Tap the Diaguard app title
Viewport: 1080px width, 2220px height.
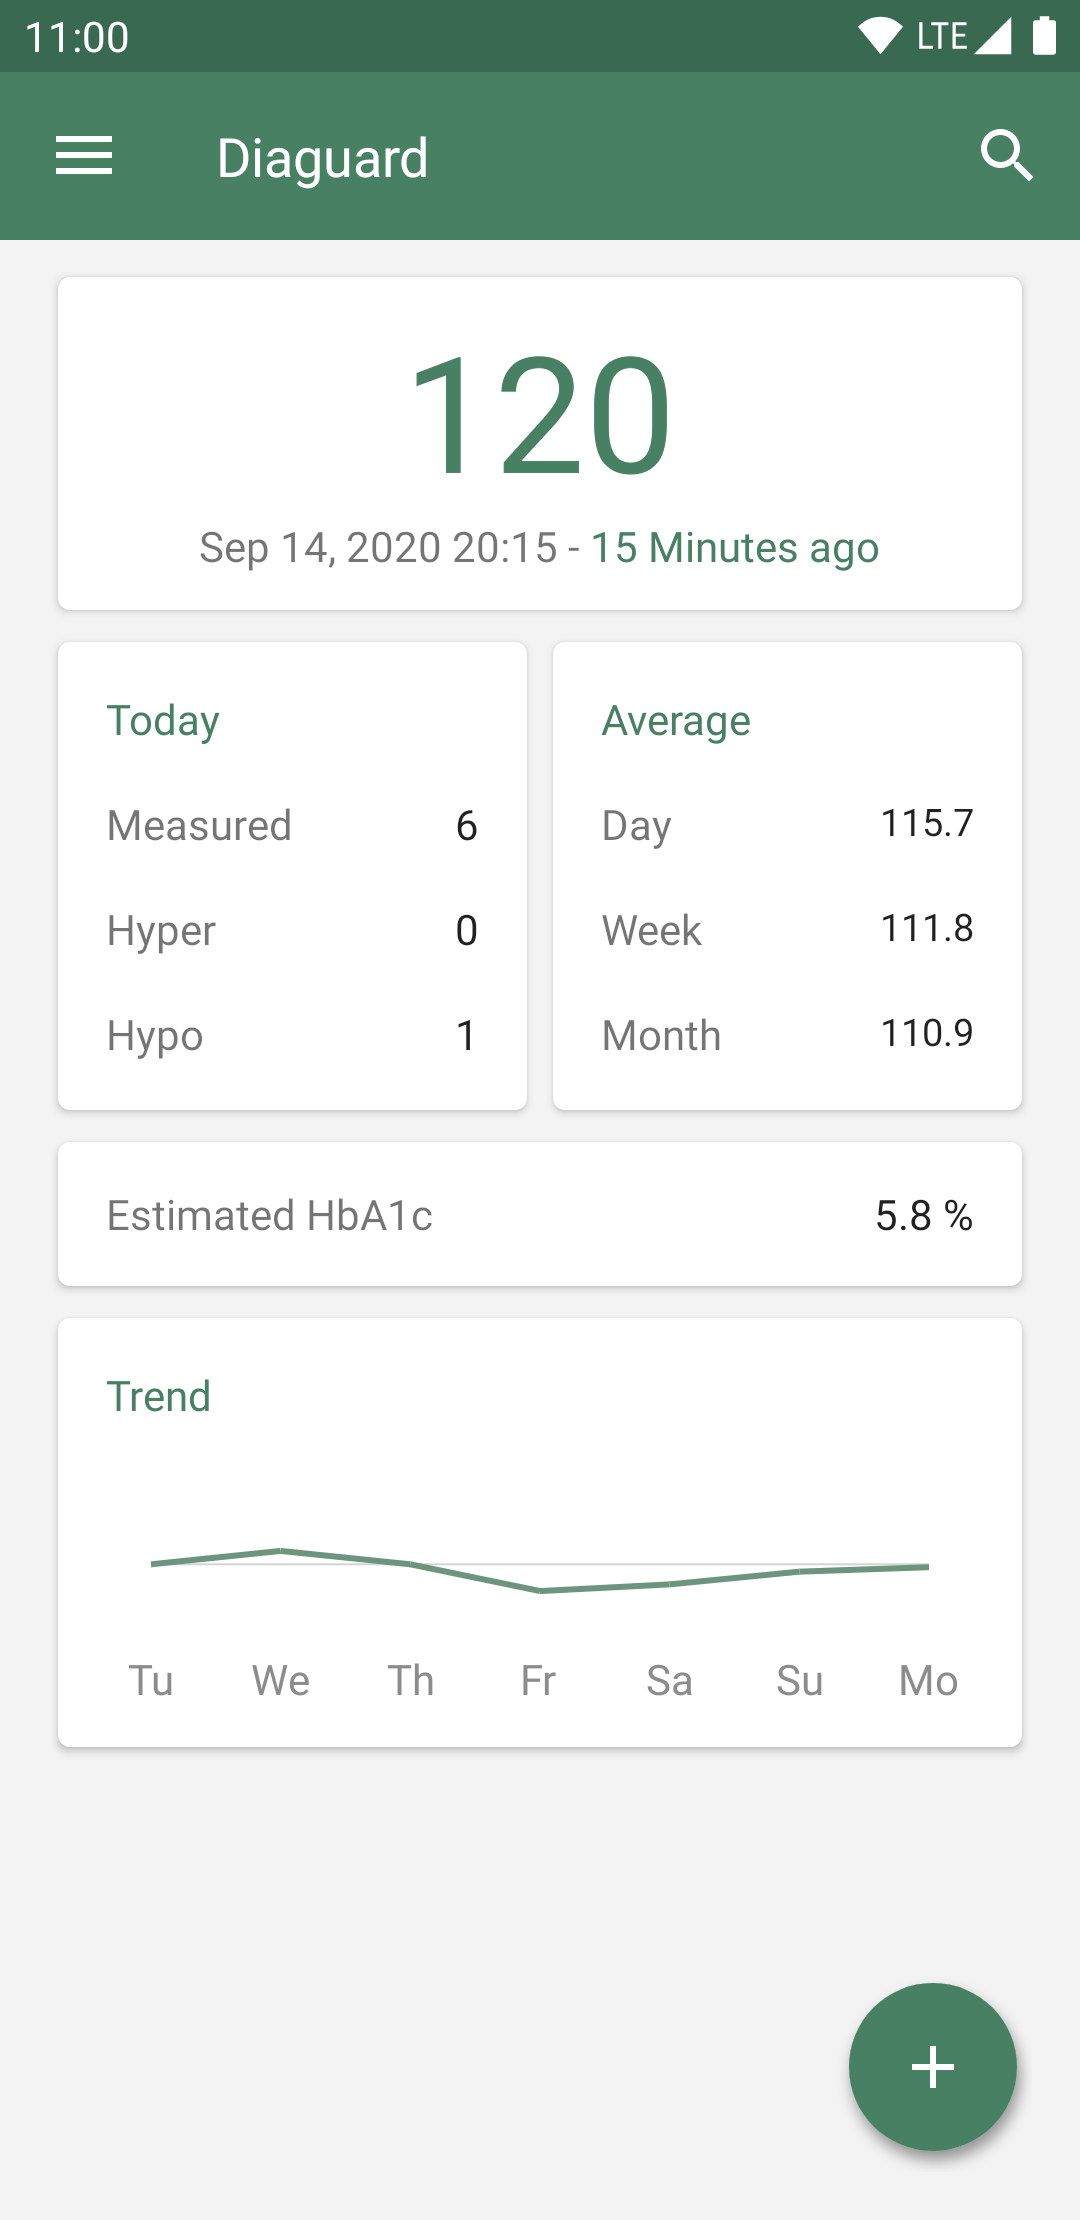(x=322, y=158)
